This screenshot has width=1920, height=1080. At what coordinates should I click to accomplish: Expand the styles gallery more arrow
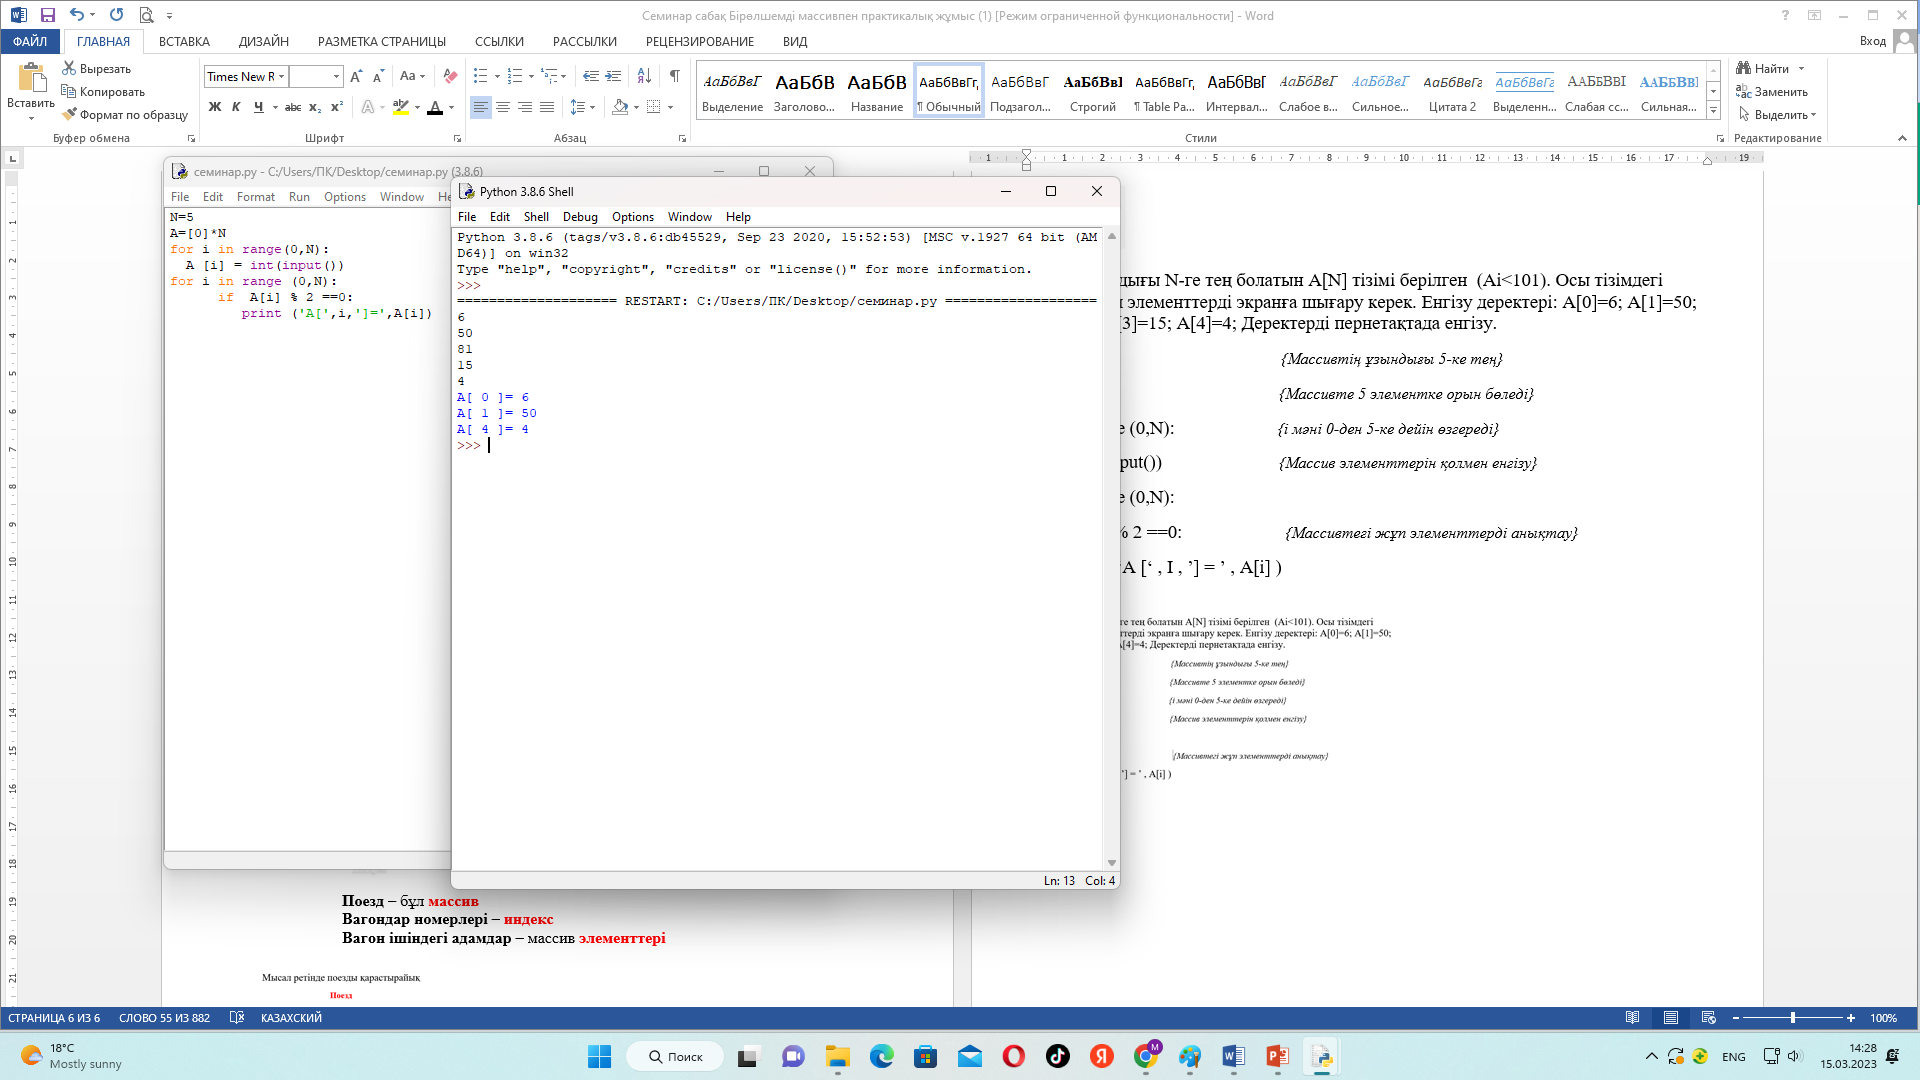point(1713,110)
